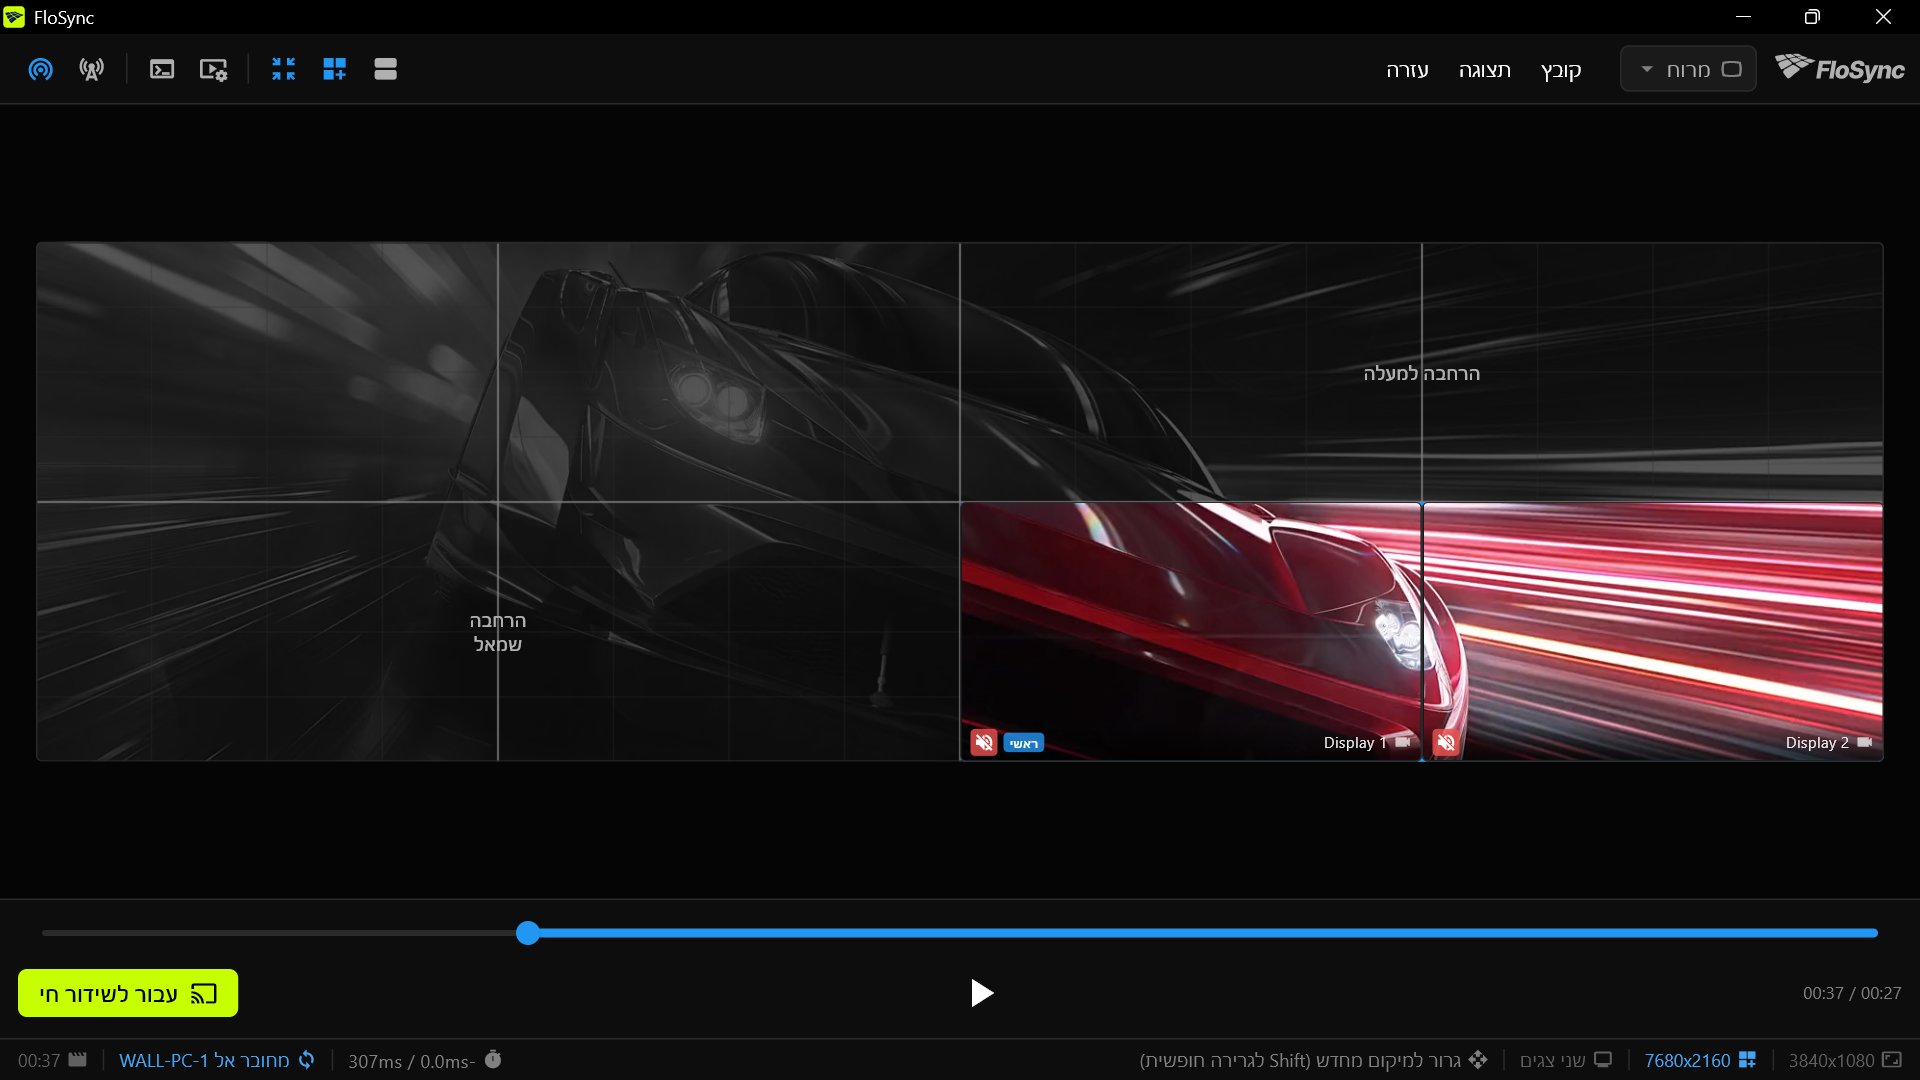Unmute Display 1 via red speaker icon
Screen dimensions: 1920x1080
coord(984,742)
